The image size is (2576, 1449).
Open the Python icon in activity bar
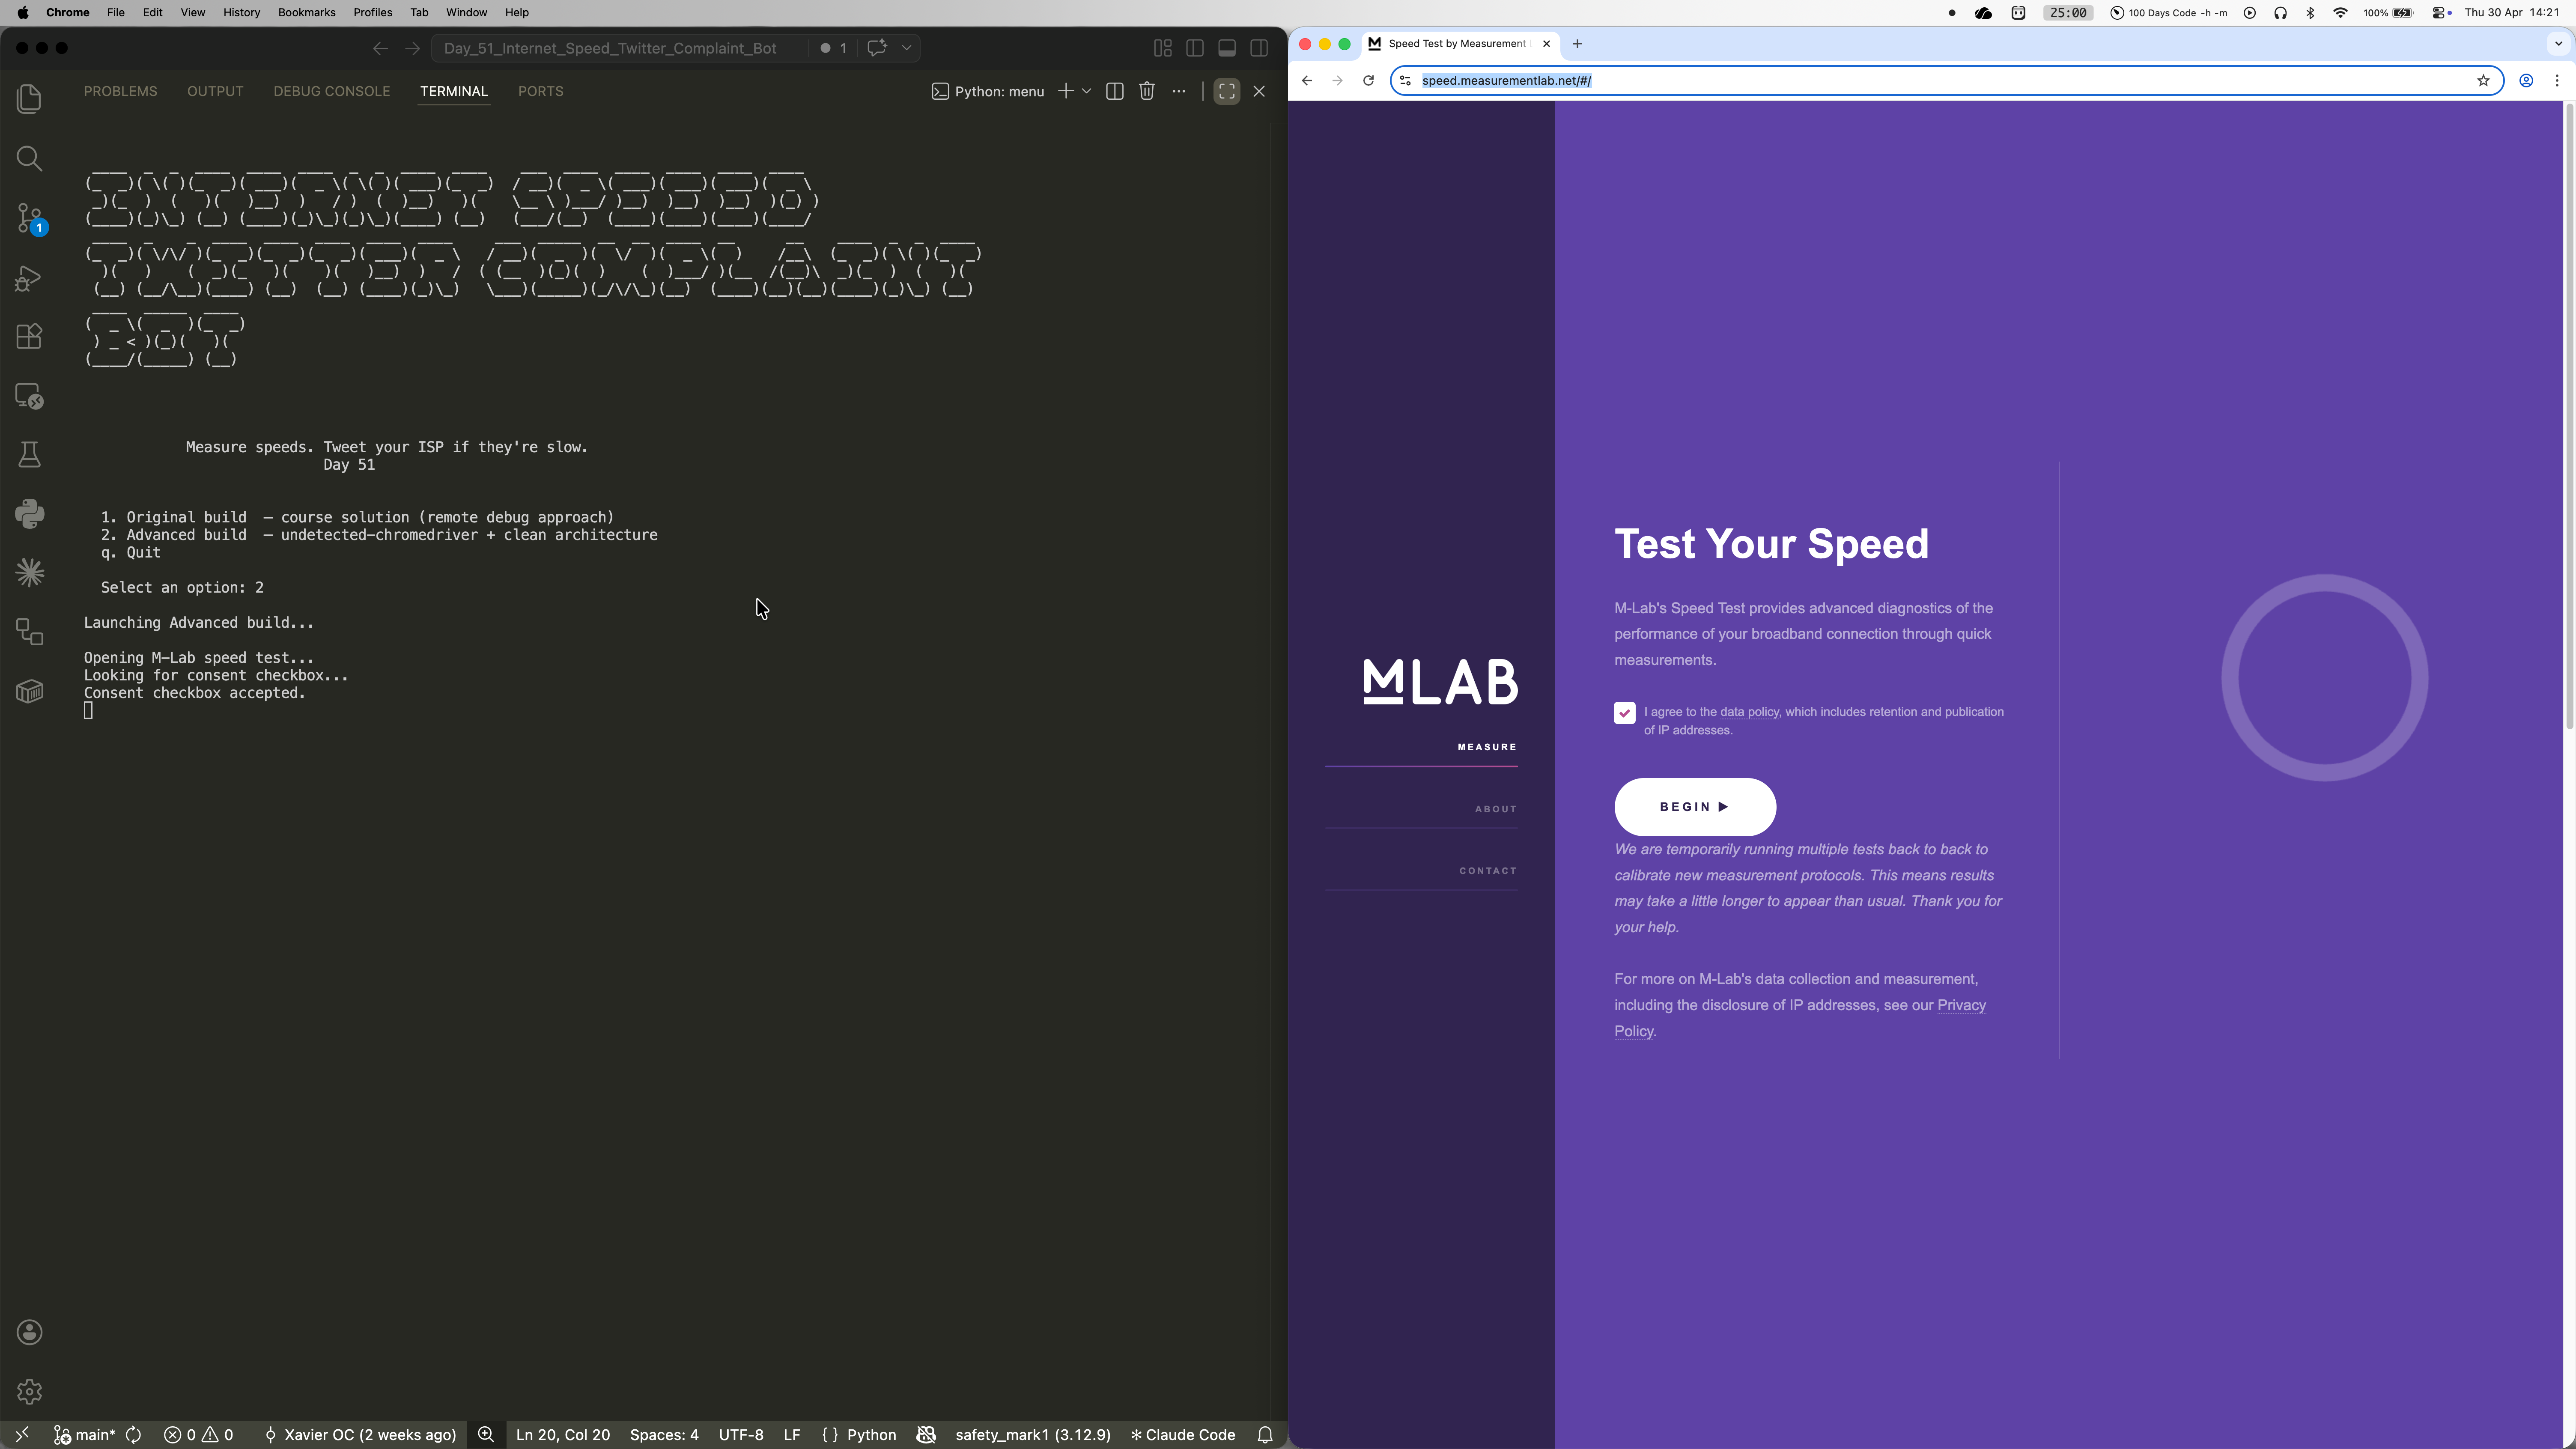[x=29, y=514]
